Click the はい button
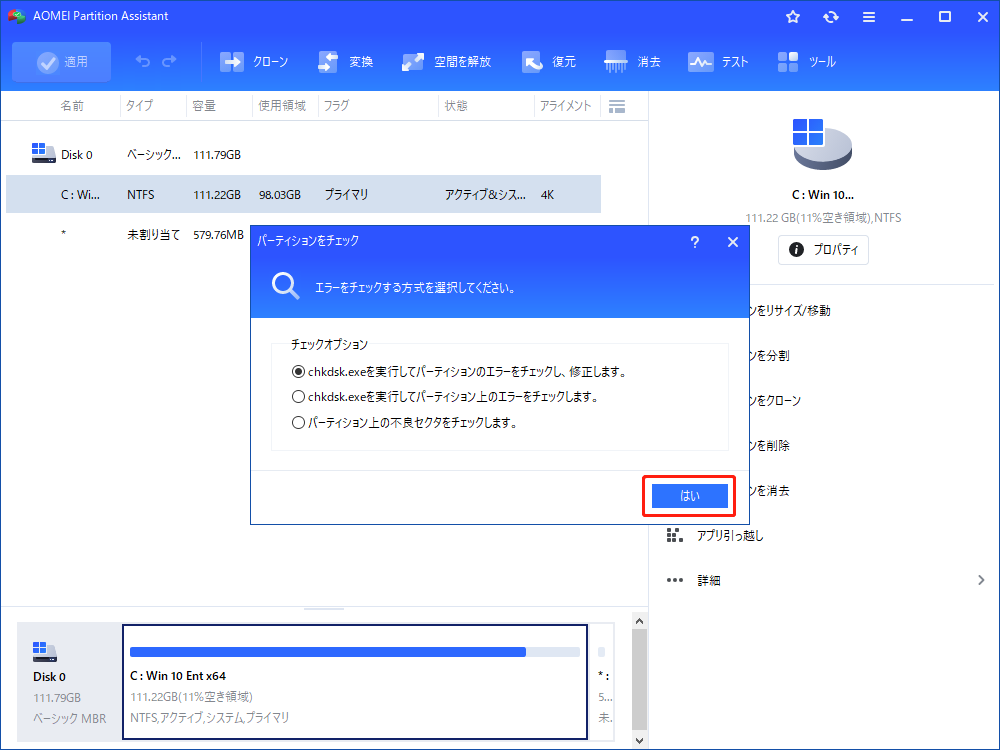 click(689, 496)
